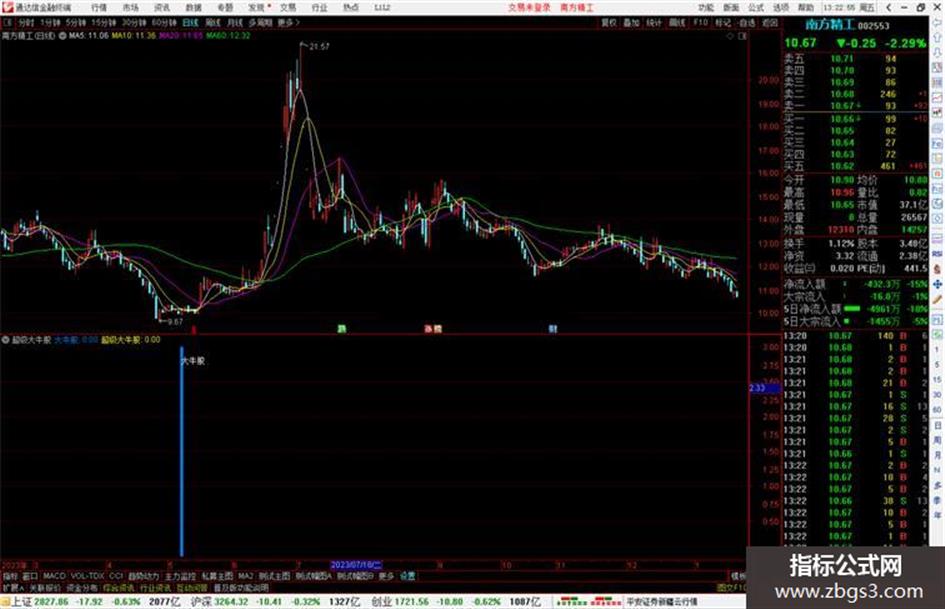Click the panel toggle icon at far left of period bar

[8, 22]
